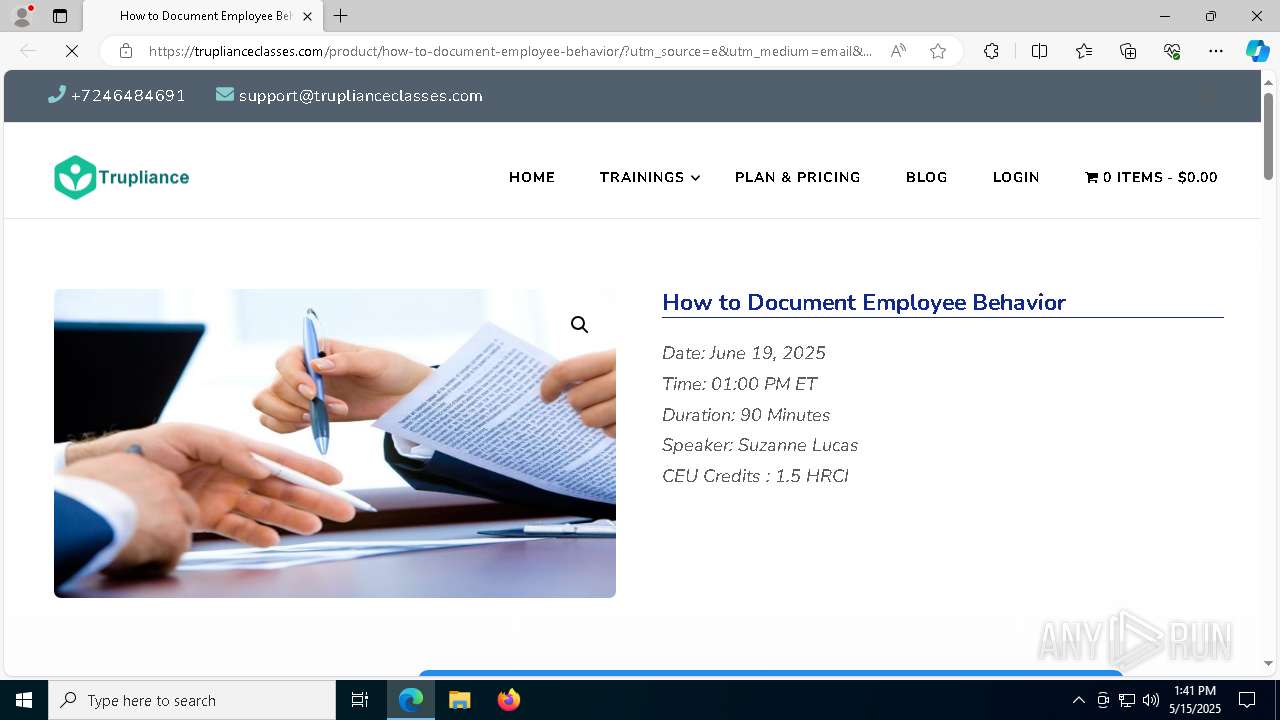Zoom the product image magnifier icon
Screen dimensions: 1280x720
pyautogui.click(x=580, y=325)
